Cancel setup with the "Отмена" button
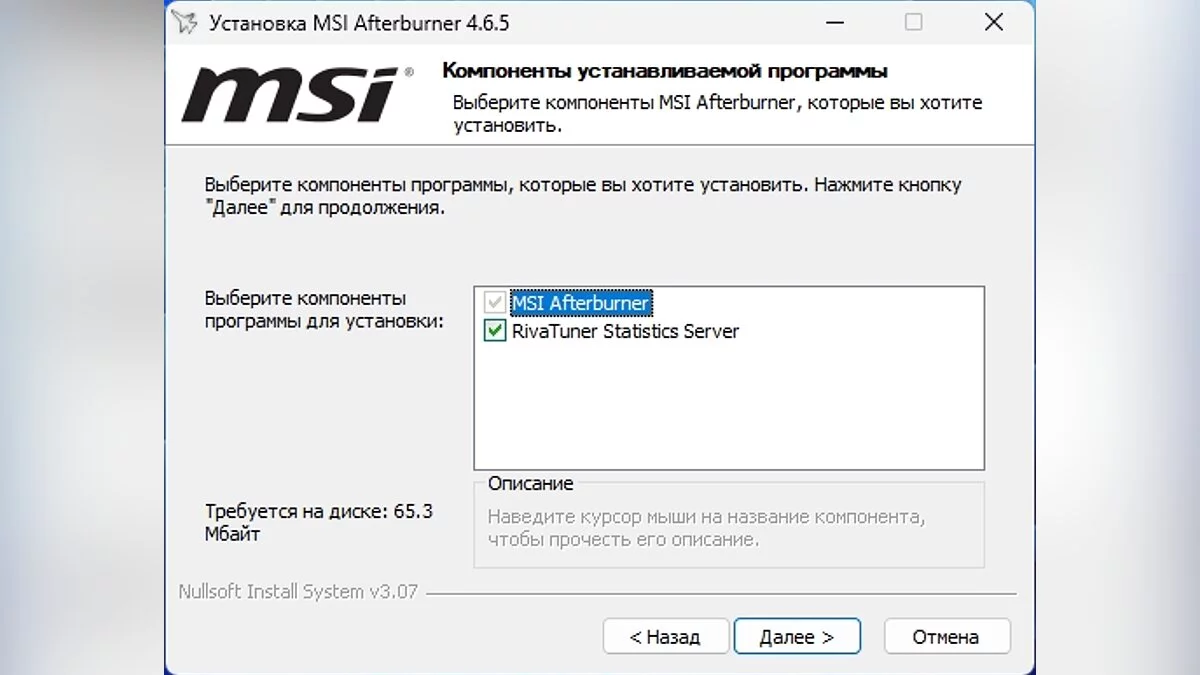The height and width of the screenshot is (675, 1200). pos(946,637)
